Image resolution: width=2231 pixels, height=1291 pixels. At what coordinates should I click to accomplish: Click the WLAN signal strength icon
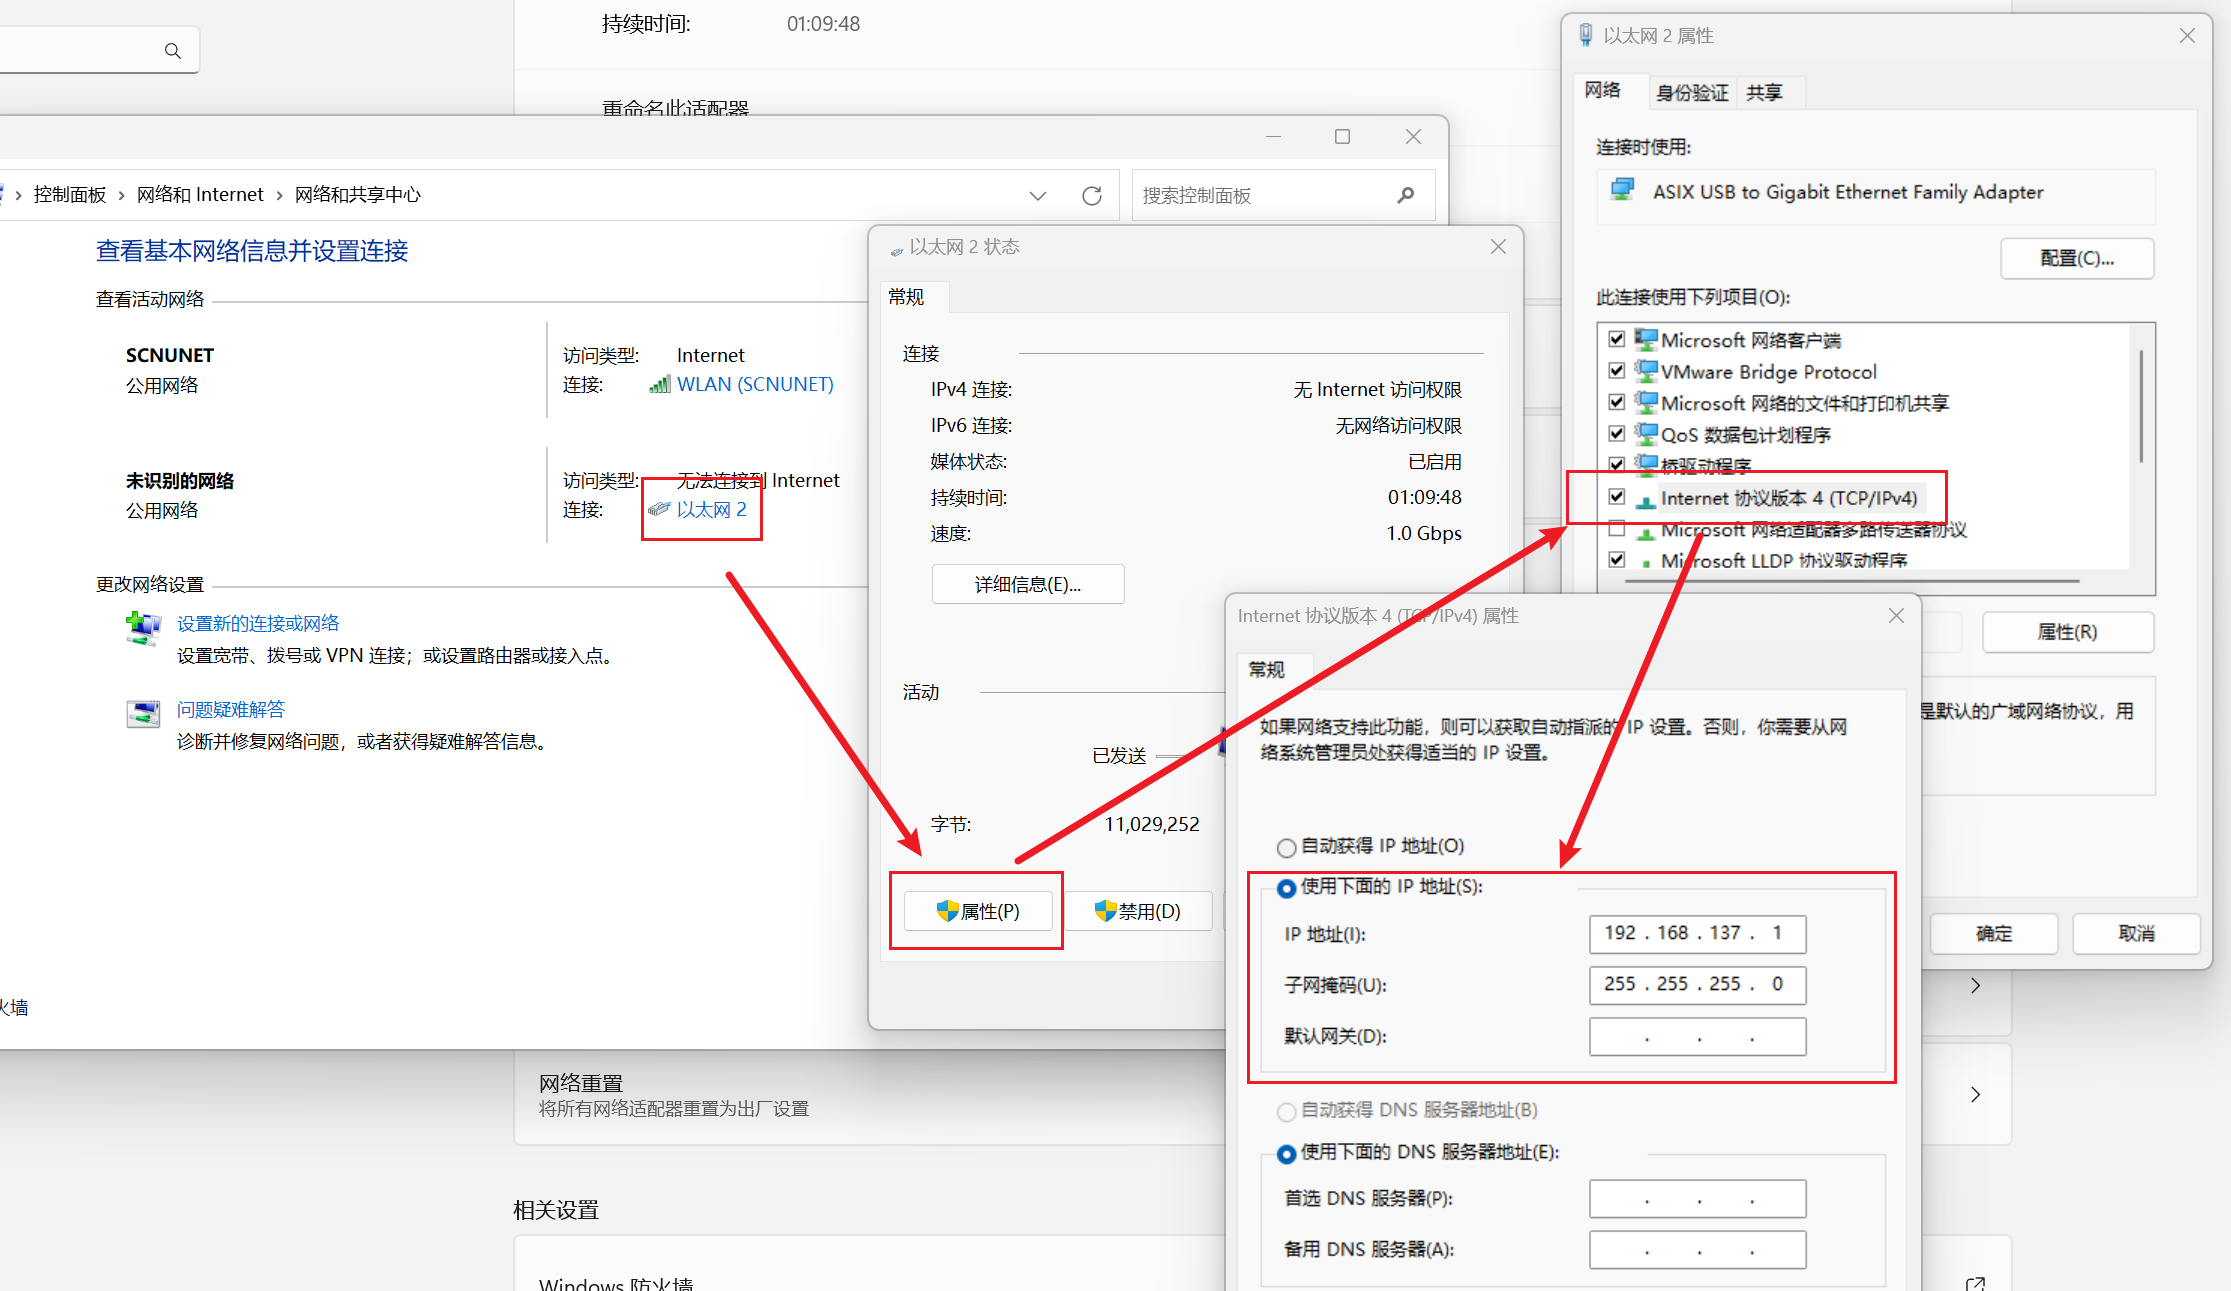(660, 384)
